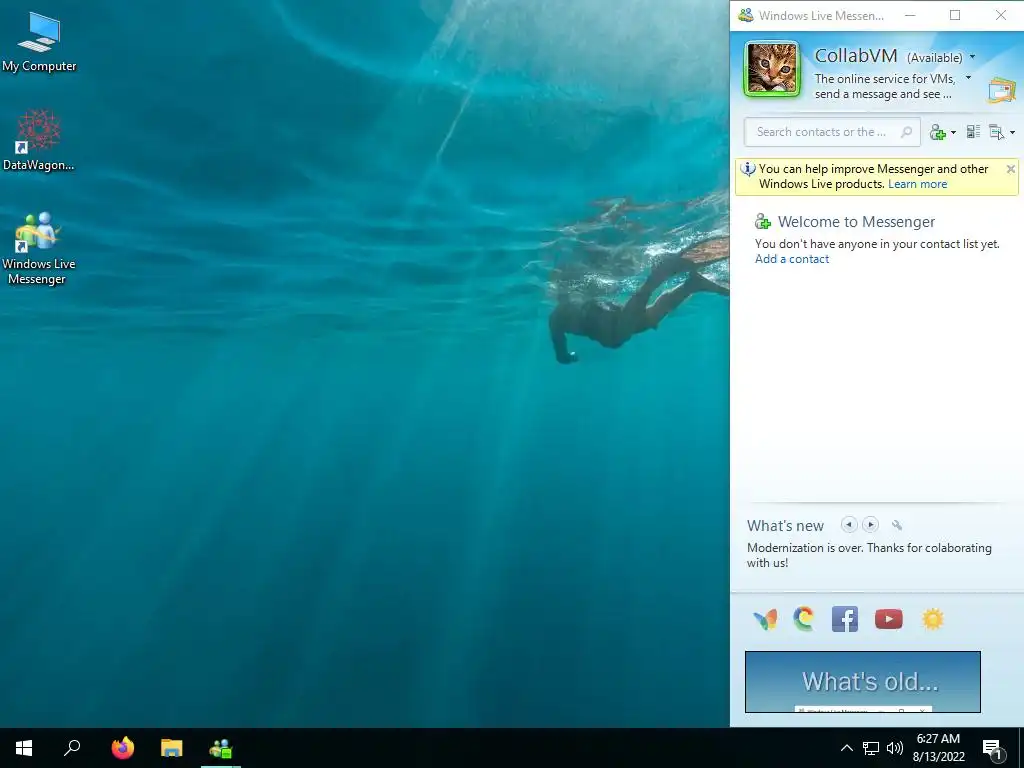Viewport: 1024px width, 768px height.
Task: Maximize the Windows Live Messenger window
Action: coord(955,15)
